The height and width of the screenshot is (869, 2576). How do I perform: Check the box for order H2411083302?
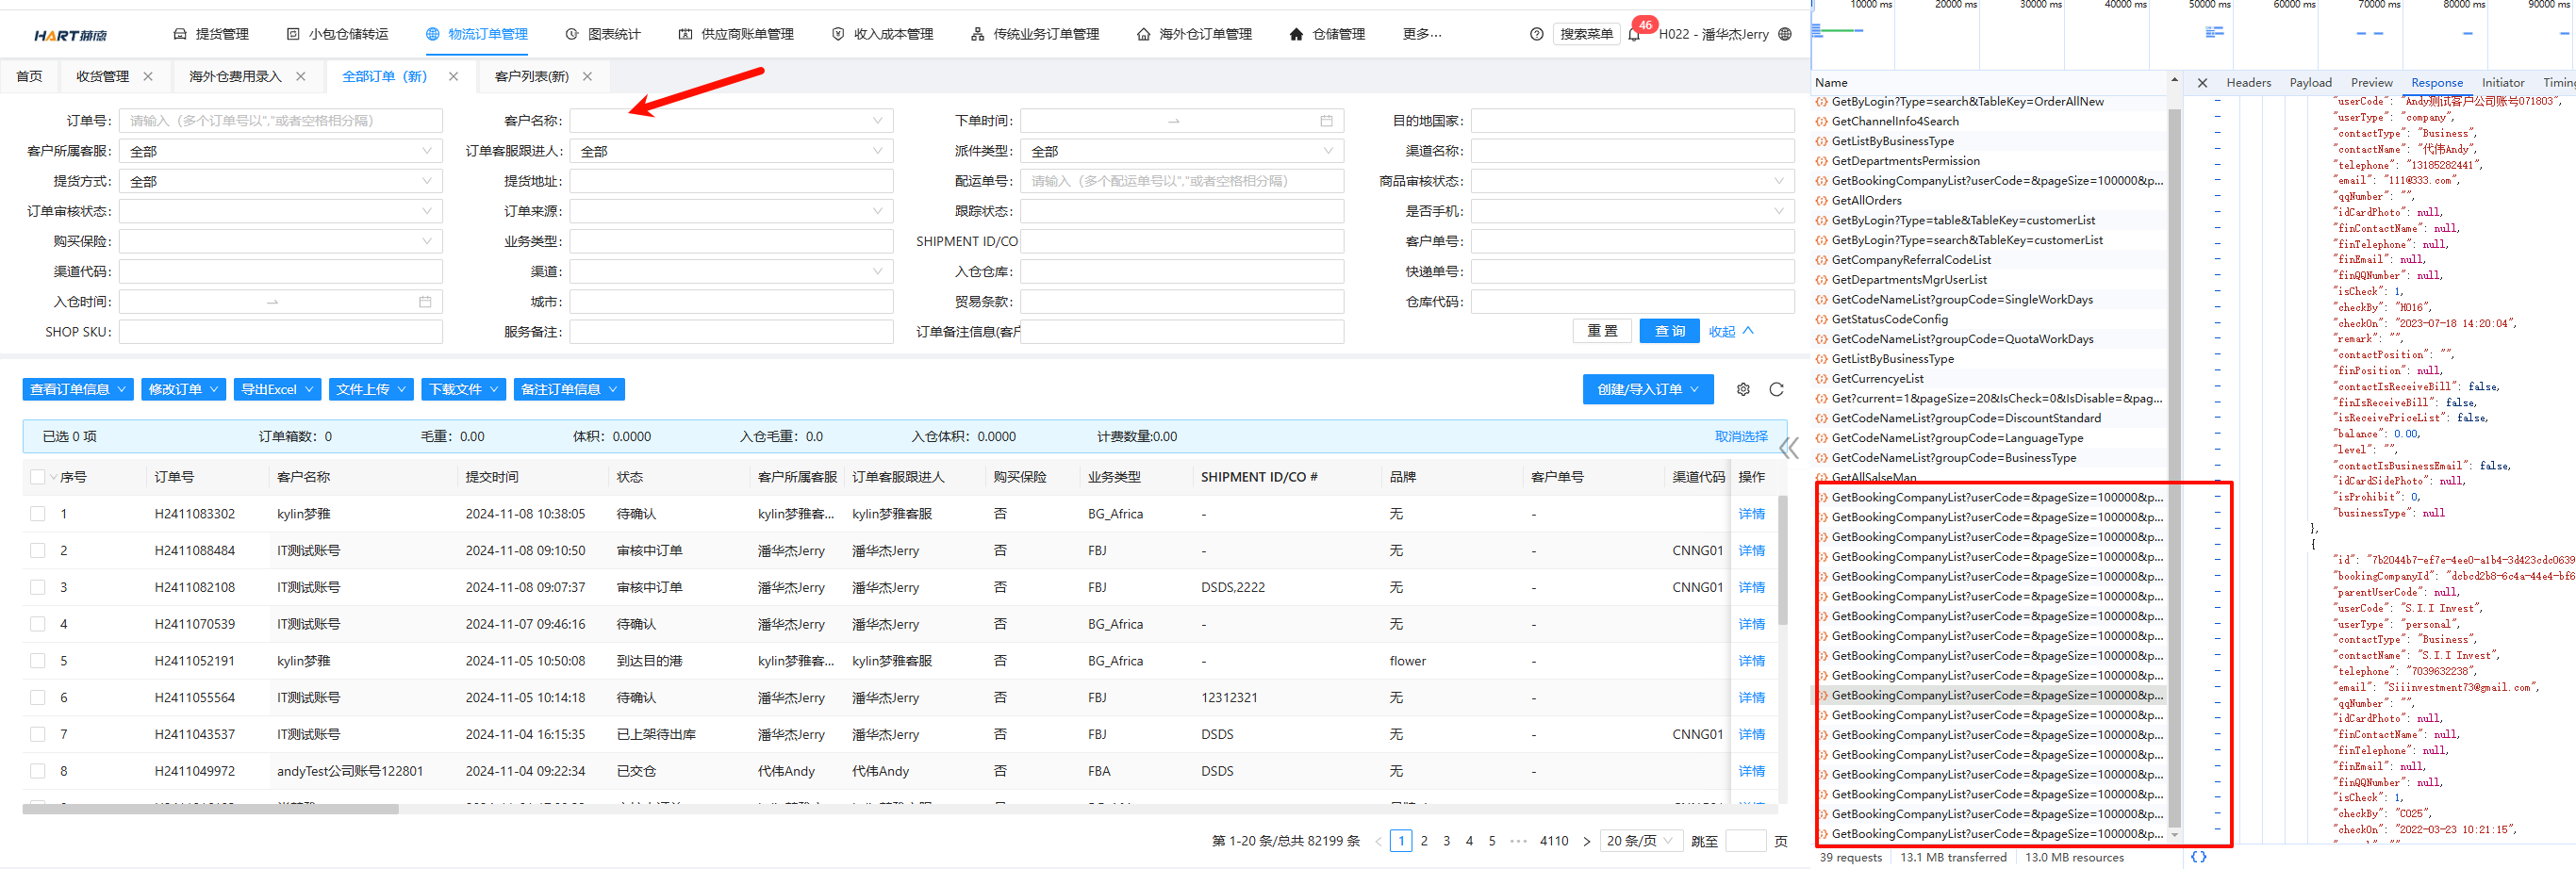pos(38,514)
